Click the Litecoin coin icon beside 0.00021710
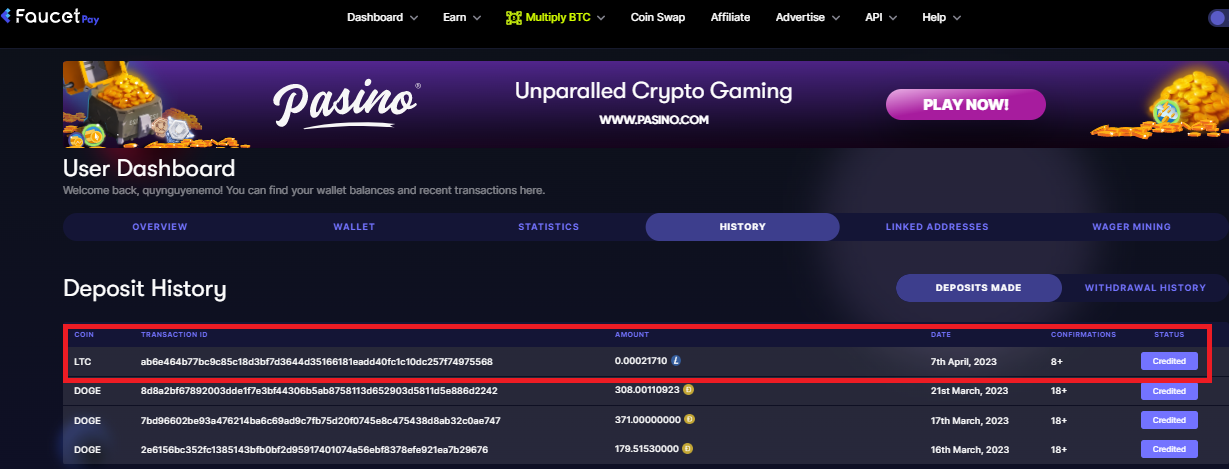The width and height of the screenshot is (1229, 469). [676, 361]
